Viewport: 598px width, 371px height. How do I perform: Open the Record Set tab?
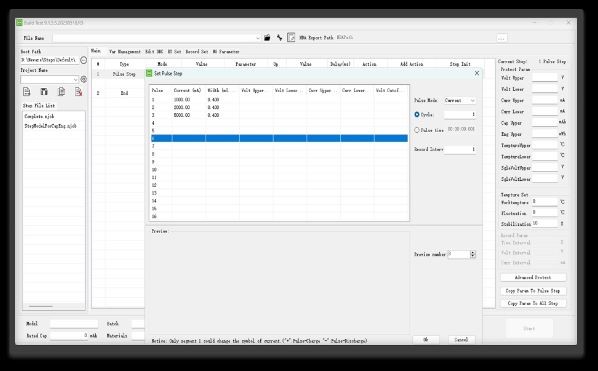pos(197,51)
